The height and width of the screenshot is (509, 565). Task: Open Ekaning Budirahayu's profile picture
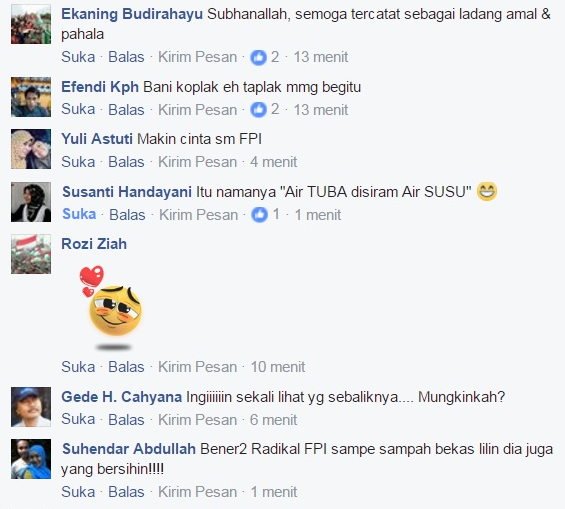[31, 24]
